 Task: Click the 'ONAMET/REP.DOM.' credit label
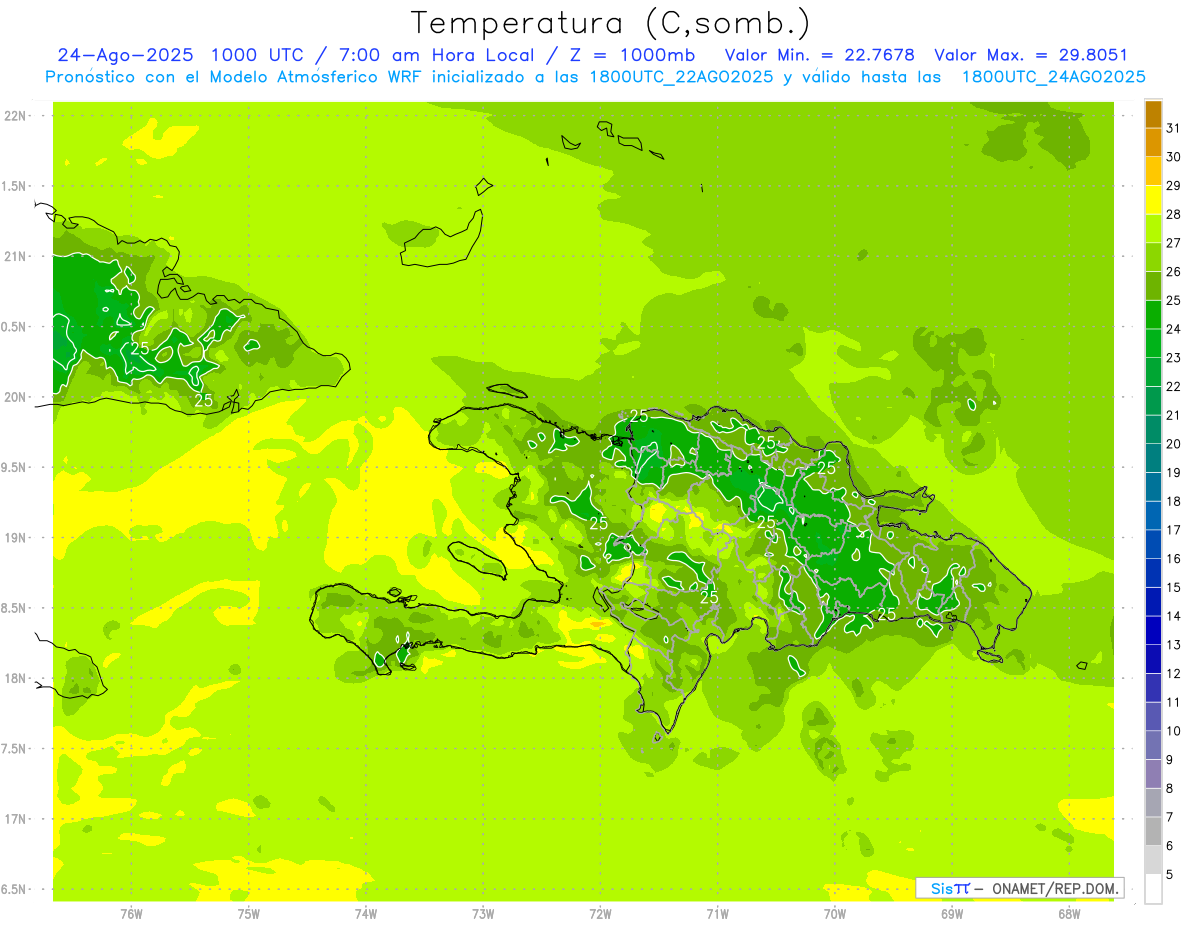tap(1056, 888)
